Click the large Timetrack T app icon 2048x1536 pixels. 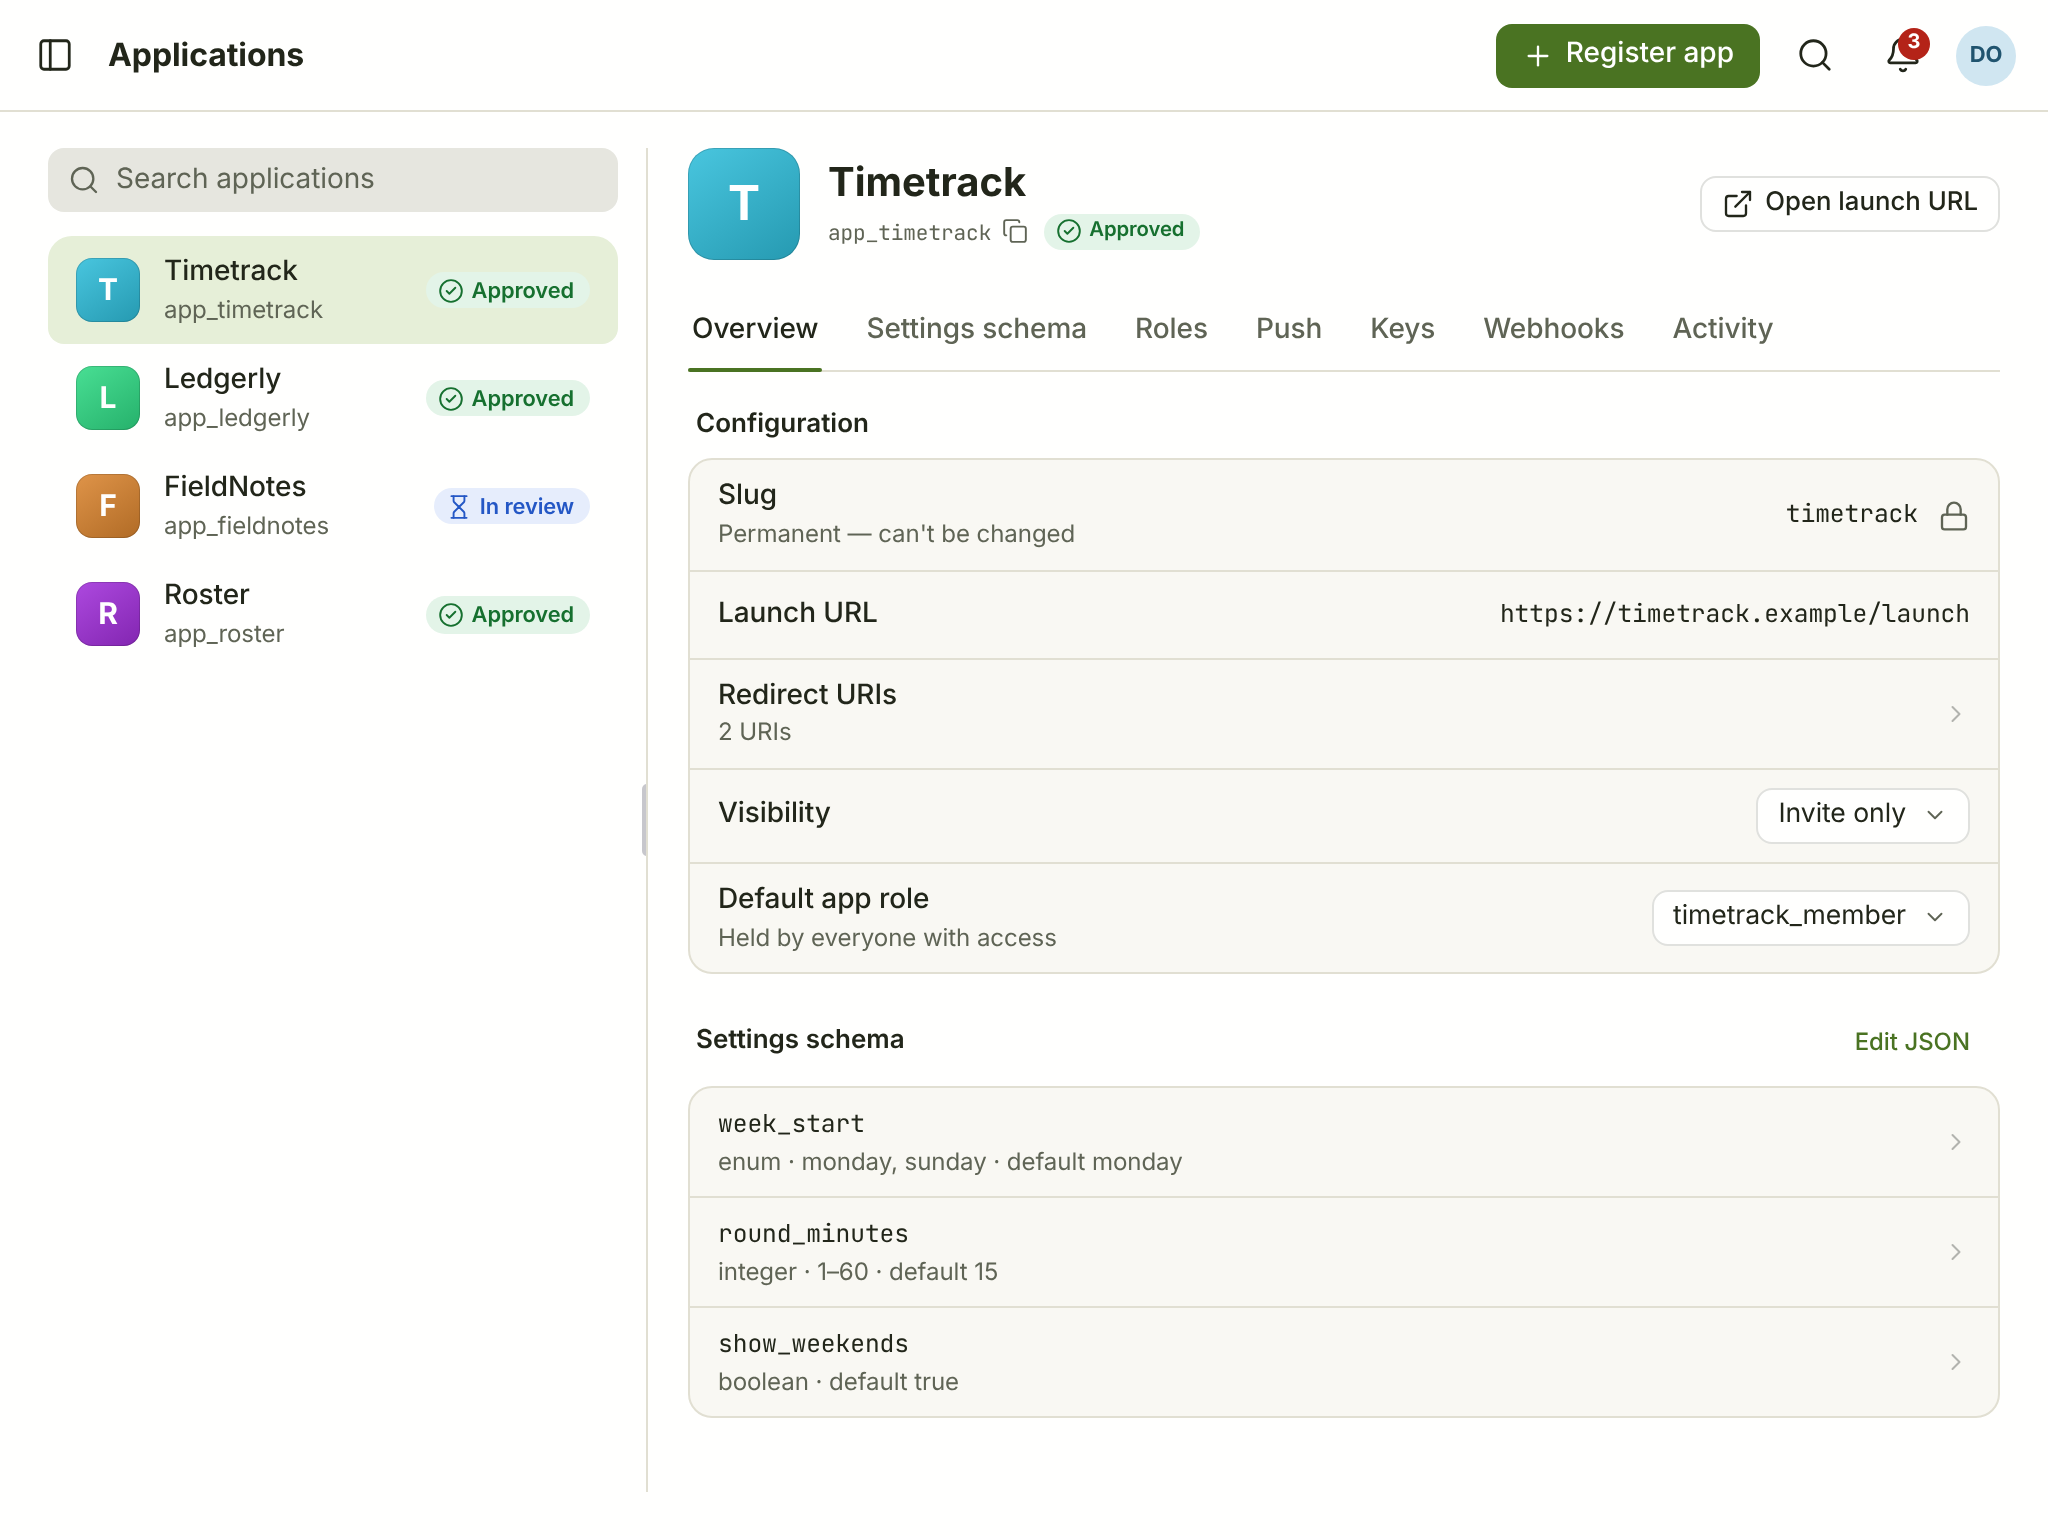(744, 204)
